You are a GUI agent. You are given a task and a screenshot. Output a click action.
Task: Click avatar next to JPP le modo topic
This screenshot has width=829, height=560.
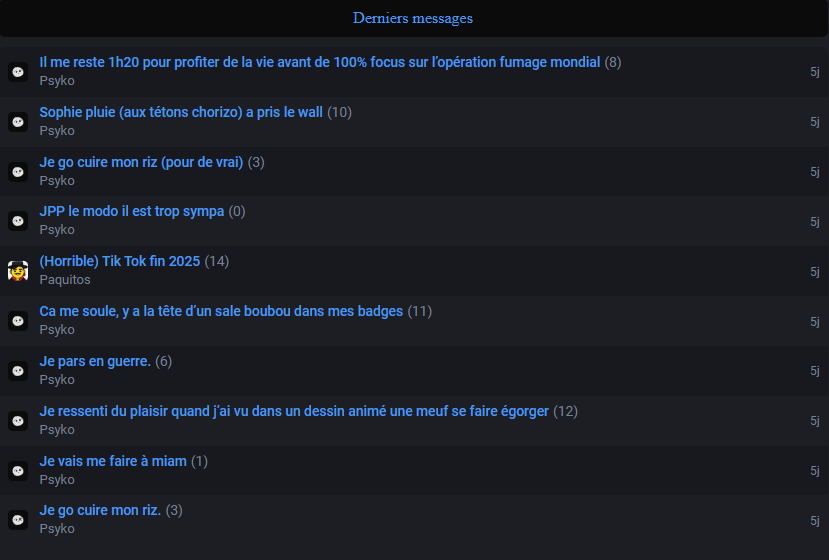click(x=18, y=221)
